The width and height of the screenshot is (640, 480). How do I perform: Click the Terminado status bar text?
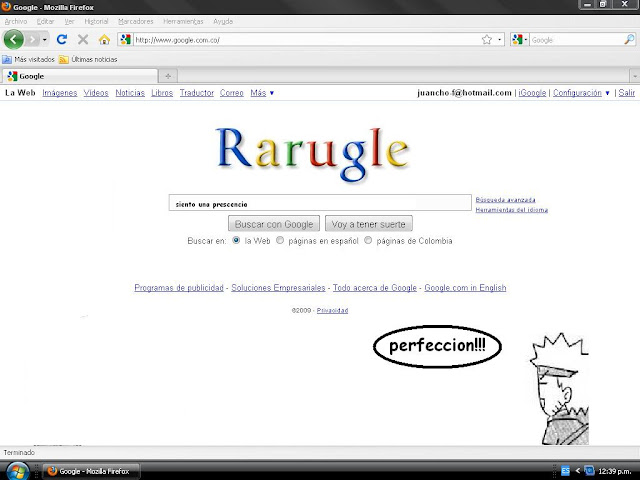click(x=19, y=453)
